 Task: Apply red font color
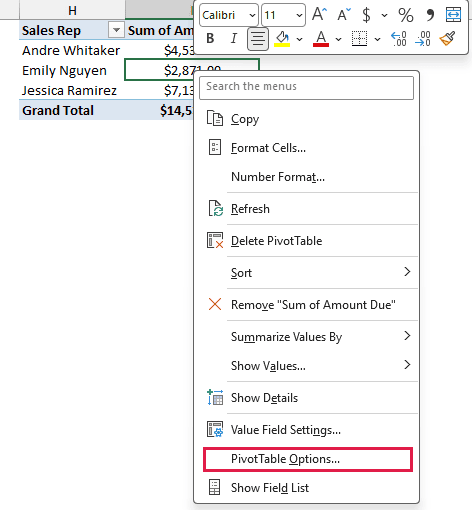(321, 39)
